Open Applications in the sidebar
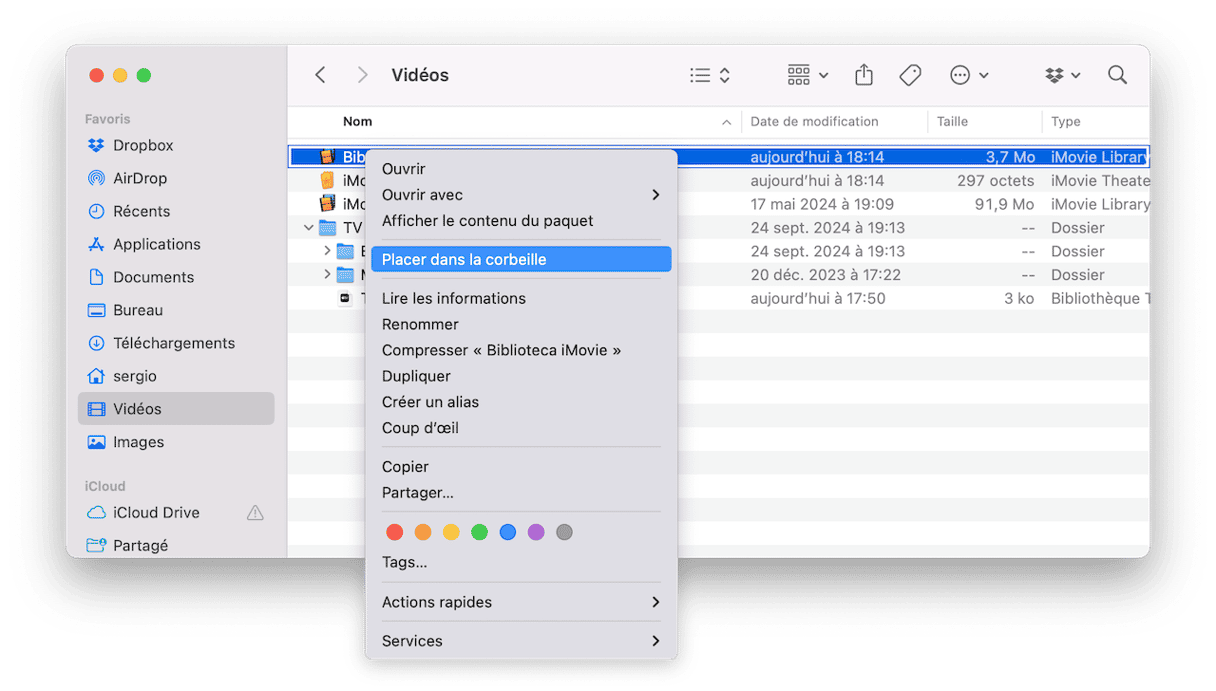This screenshot has width=1216, height=691. tap(176, 244)
